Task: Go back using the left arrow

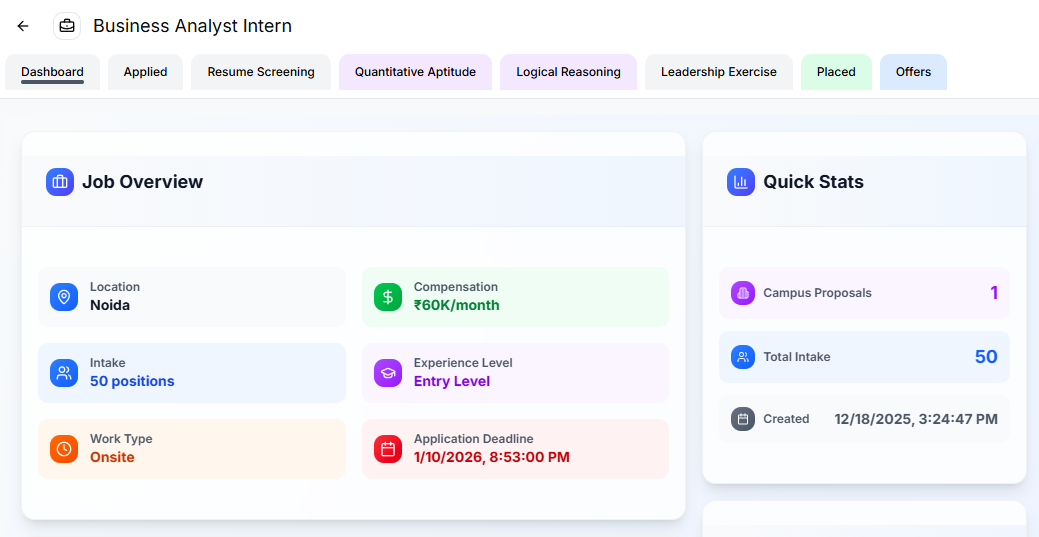Action: pyautogui.click(x=23, y=26)
